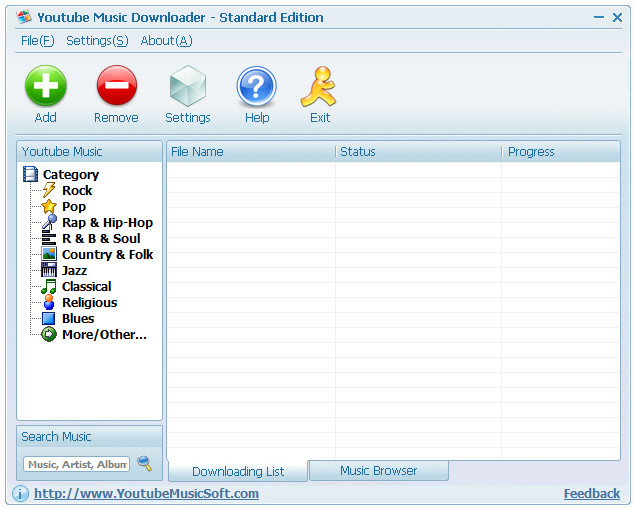Image resolution: width=634 pixels, height=508 pixels.
Task: Click the Search Music panel header
Action: [x=89, y=436]
